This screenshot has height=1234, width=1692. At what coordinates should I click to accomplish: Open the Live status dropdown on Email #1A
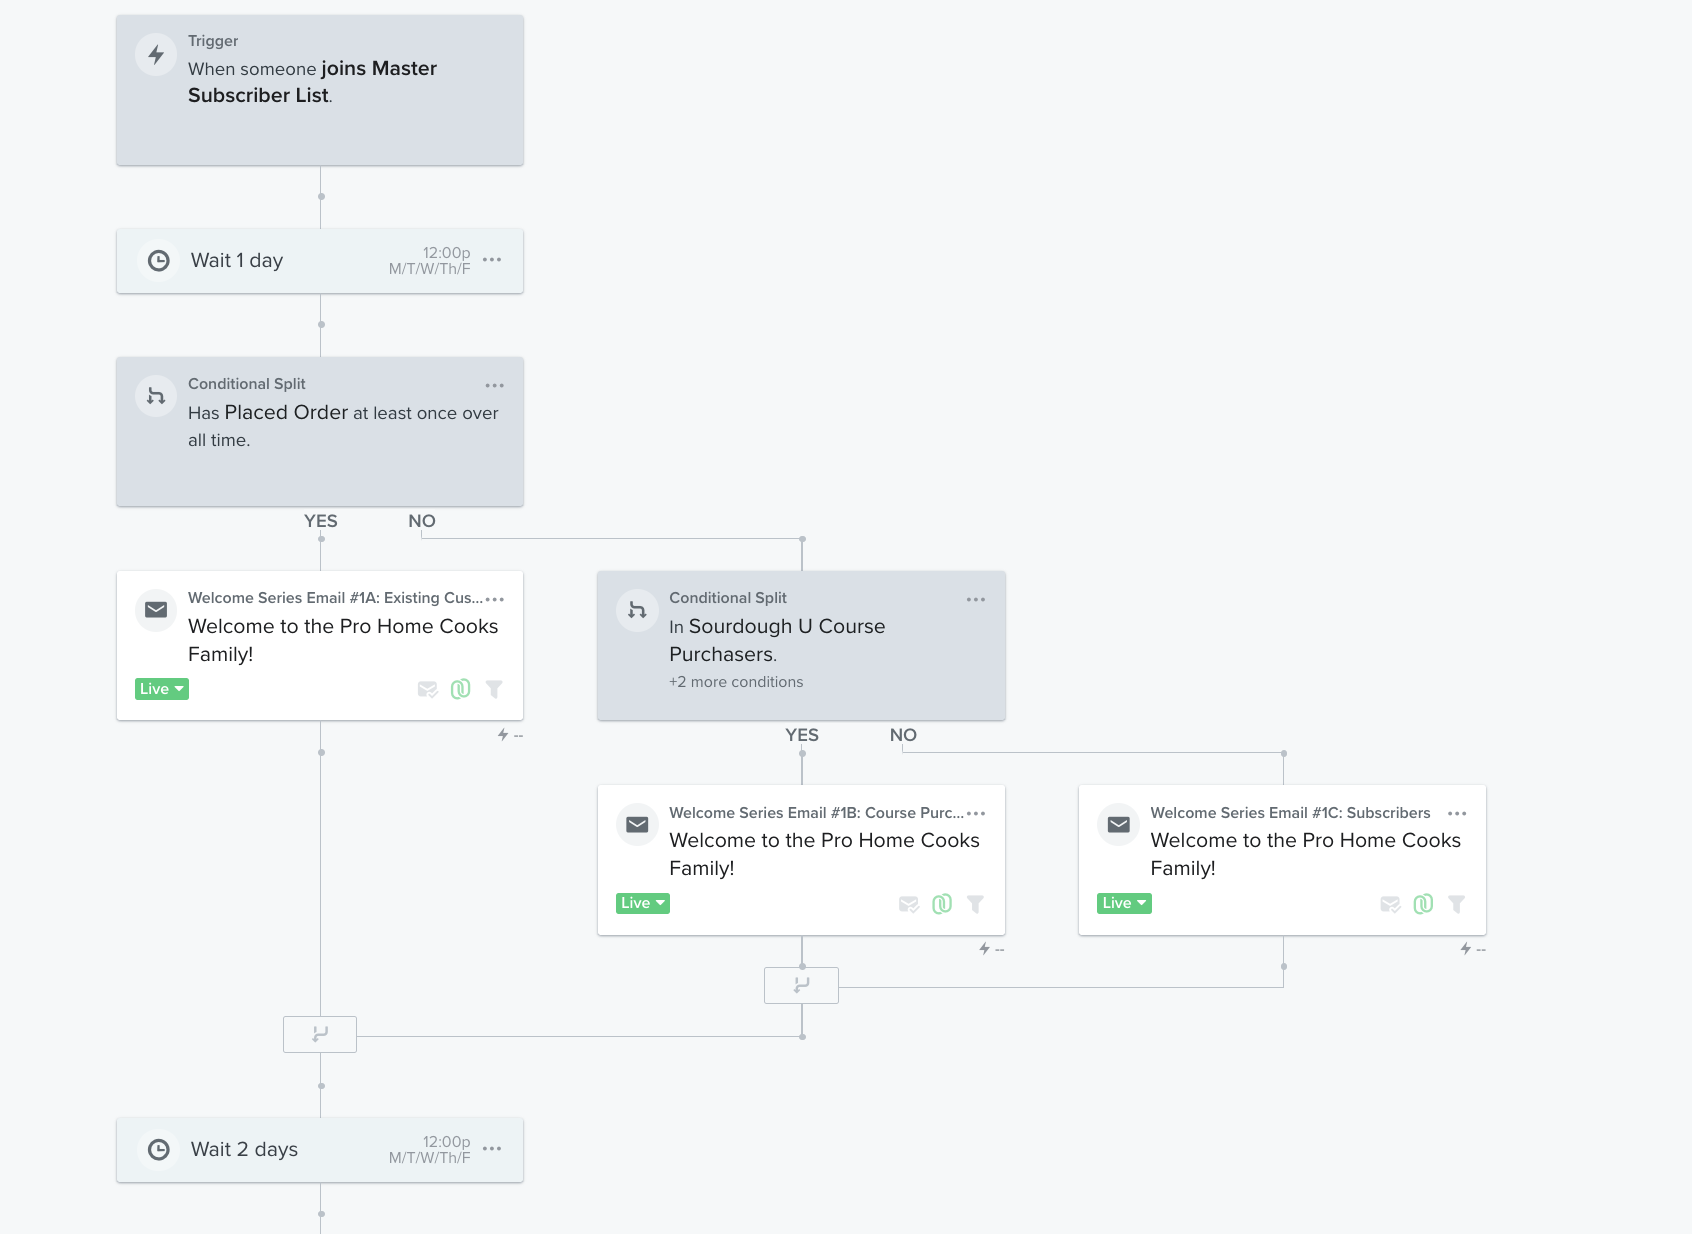(x=162, y=689)
